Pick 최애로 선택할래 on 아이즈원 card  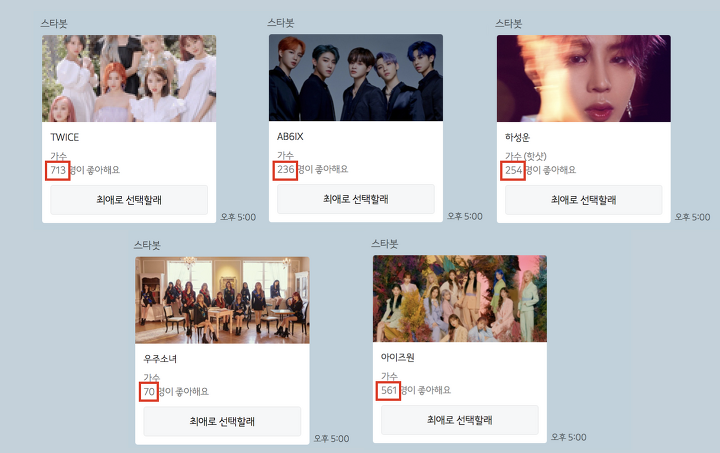click(x=460, y=420)
